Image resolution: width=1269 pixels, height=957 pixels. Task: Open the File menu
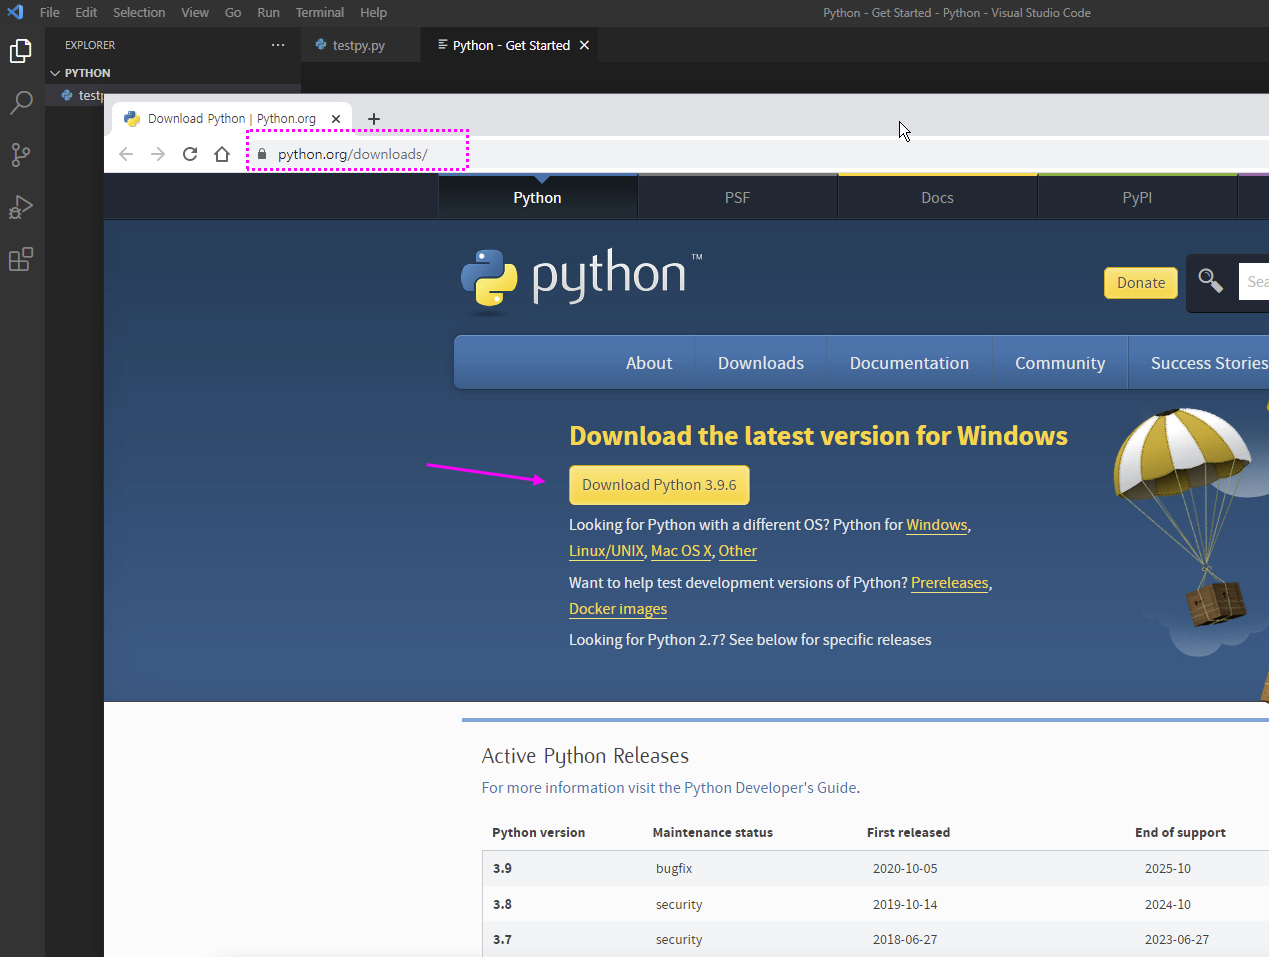click(x=50, y=12)
